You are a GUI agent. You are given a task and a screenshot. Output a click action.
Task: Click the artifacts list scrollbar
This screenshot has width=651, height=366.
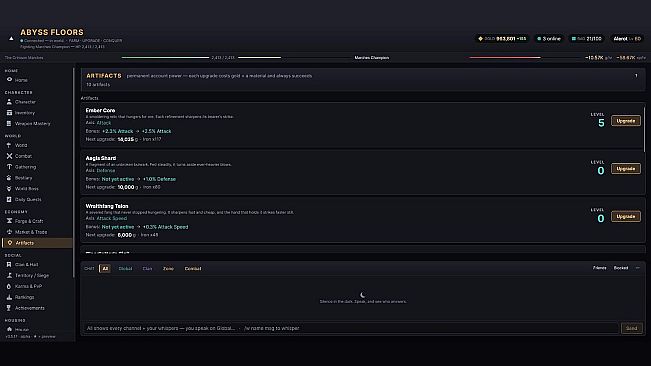point(644,129)
